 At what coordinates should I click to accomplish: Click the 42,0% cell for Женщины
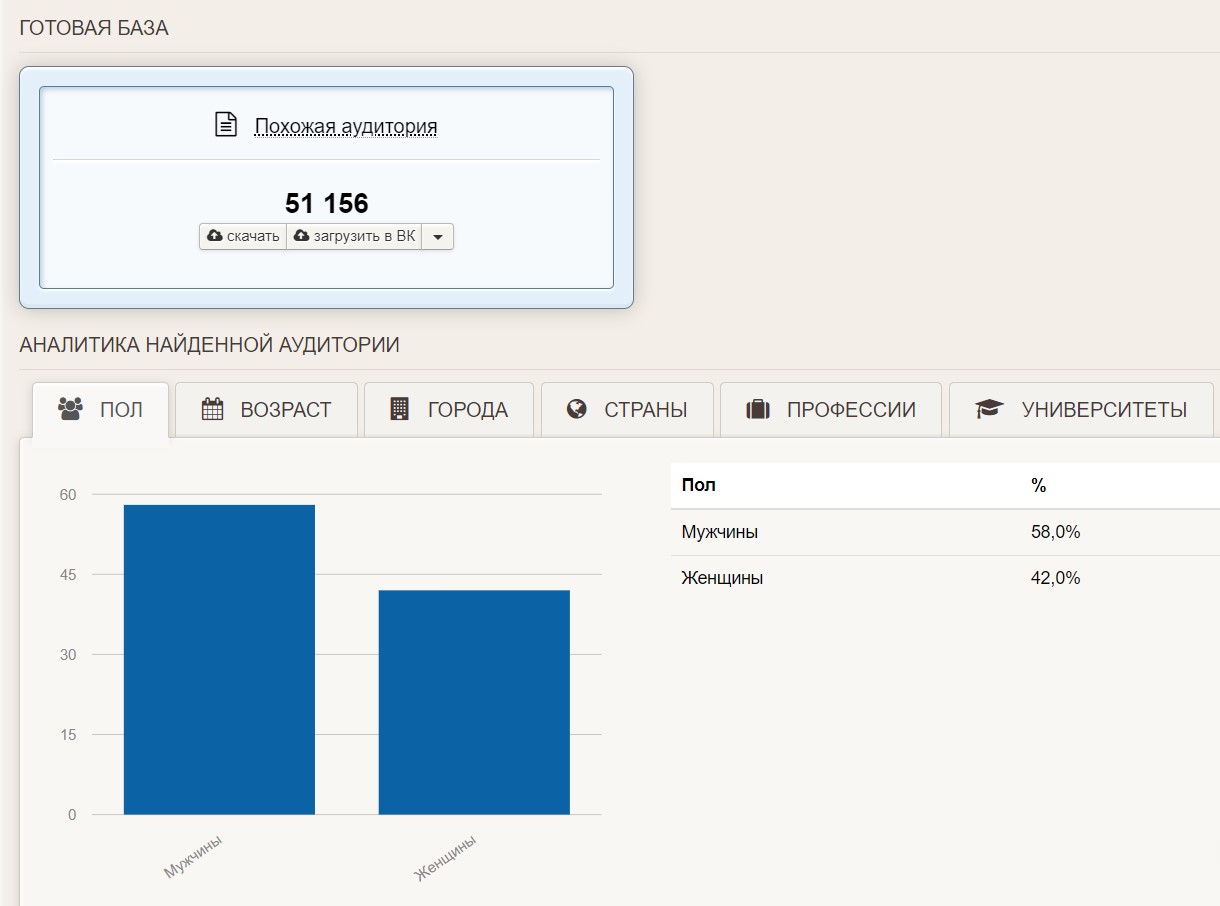pos(1055,578)
